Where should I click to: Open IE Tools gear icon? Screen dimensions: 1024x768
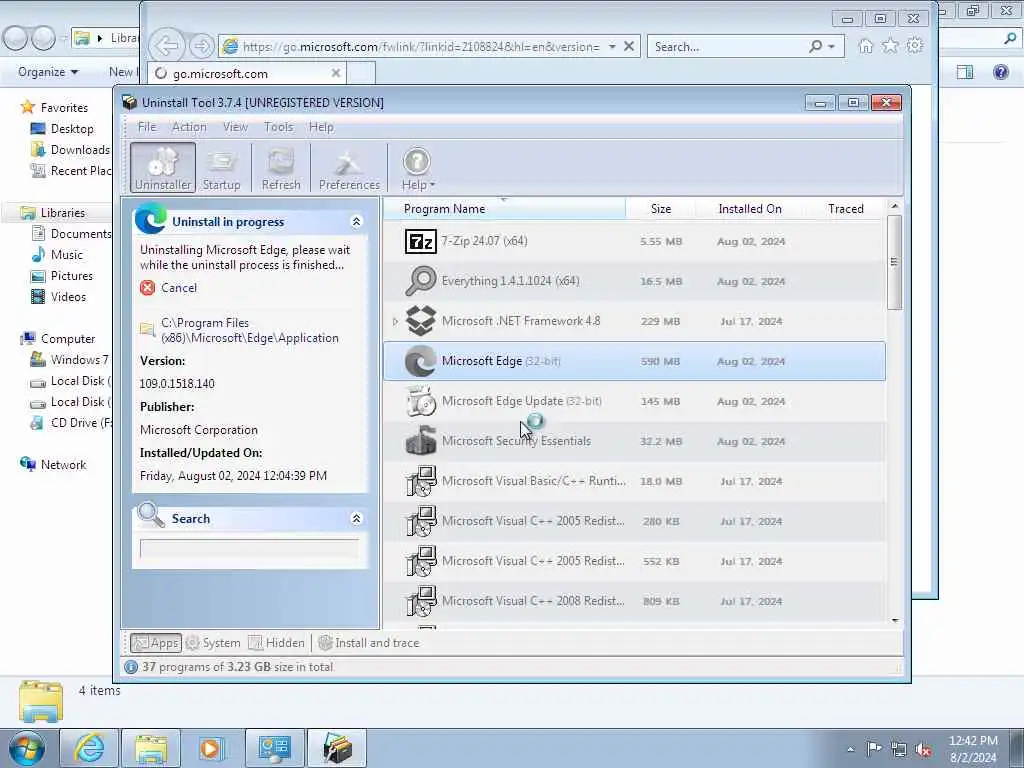pos(915,46)
